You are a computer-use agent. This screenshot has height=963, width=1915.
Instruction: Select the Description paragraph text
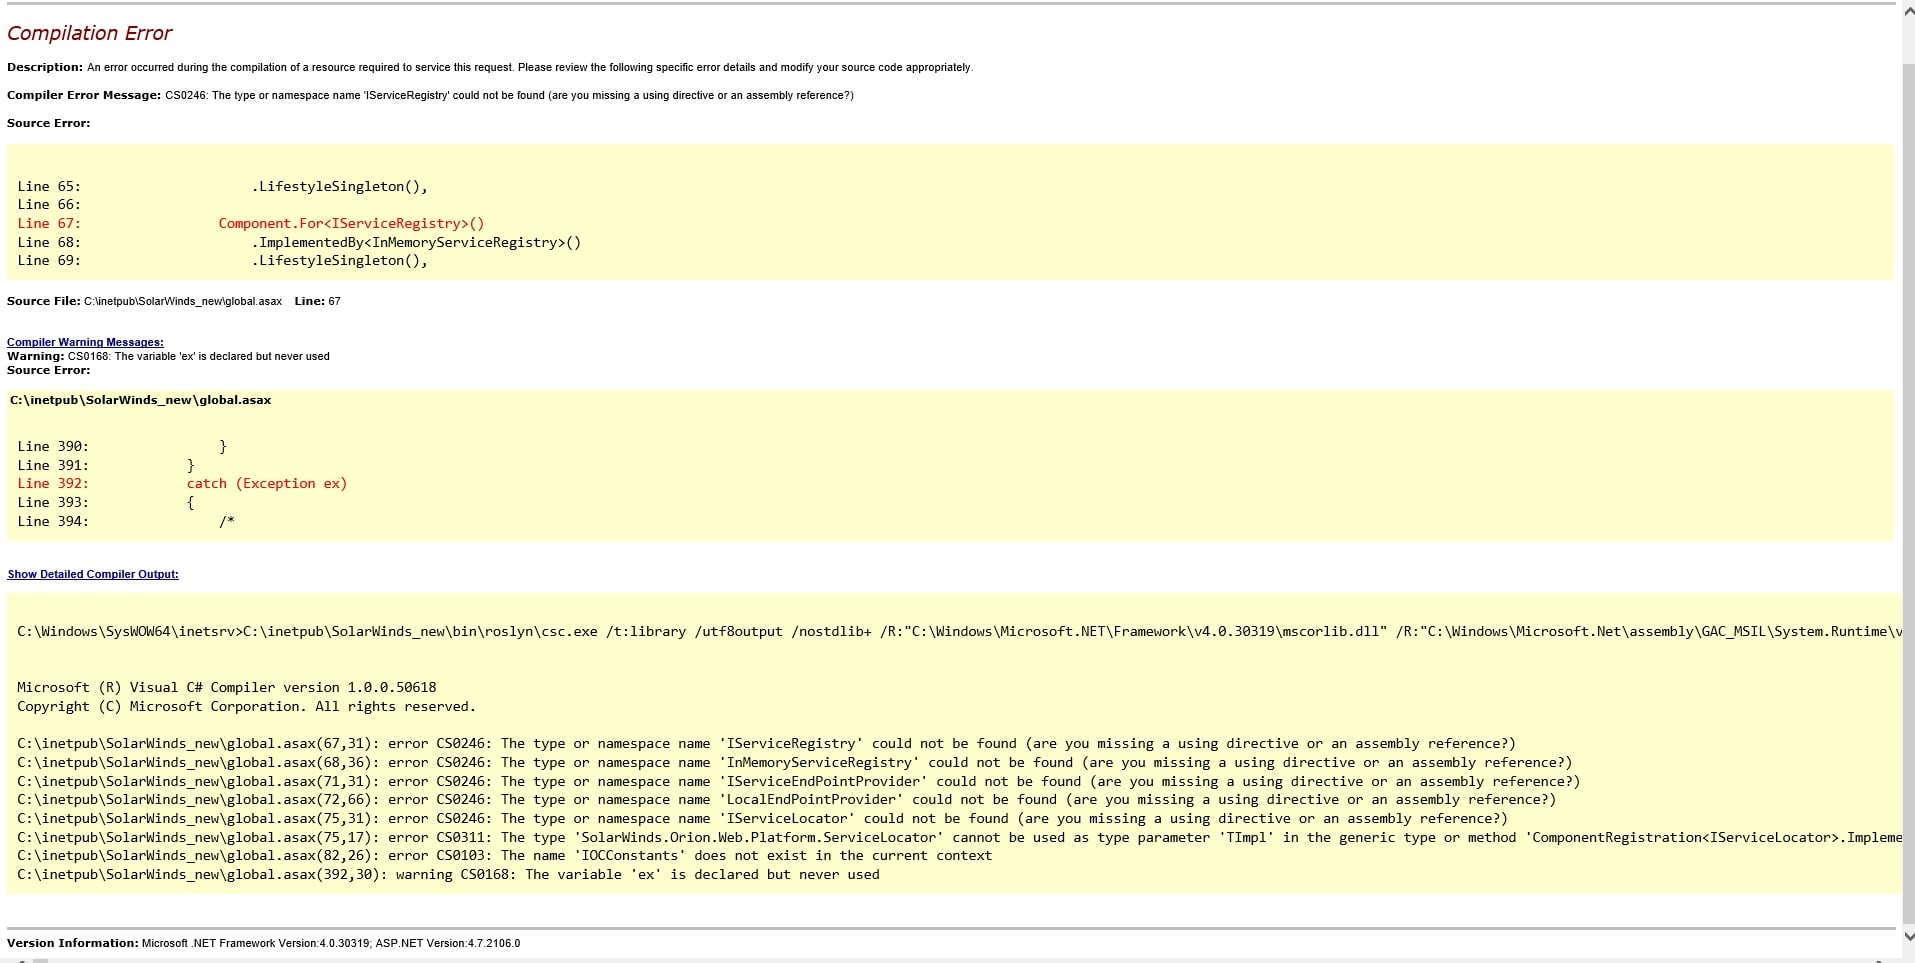[490, 67]
